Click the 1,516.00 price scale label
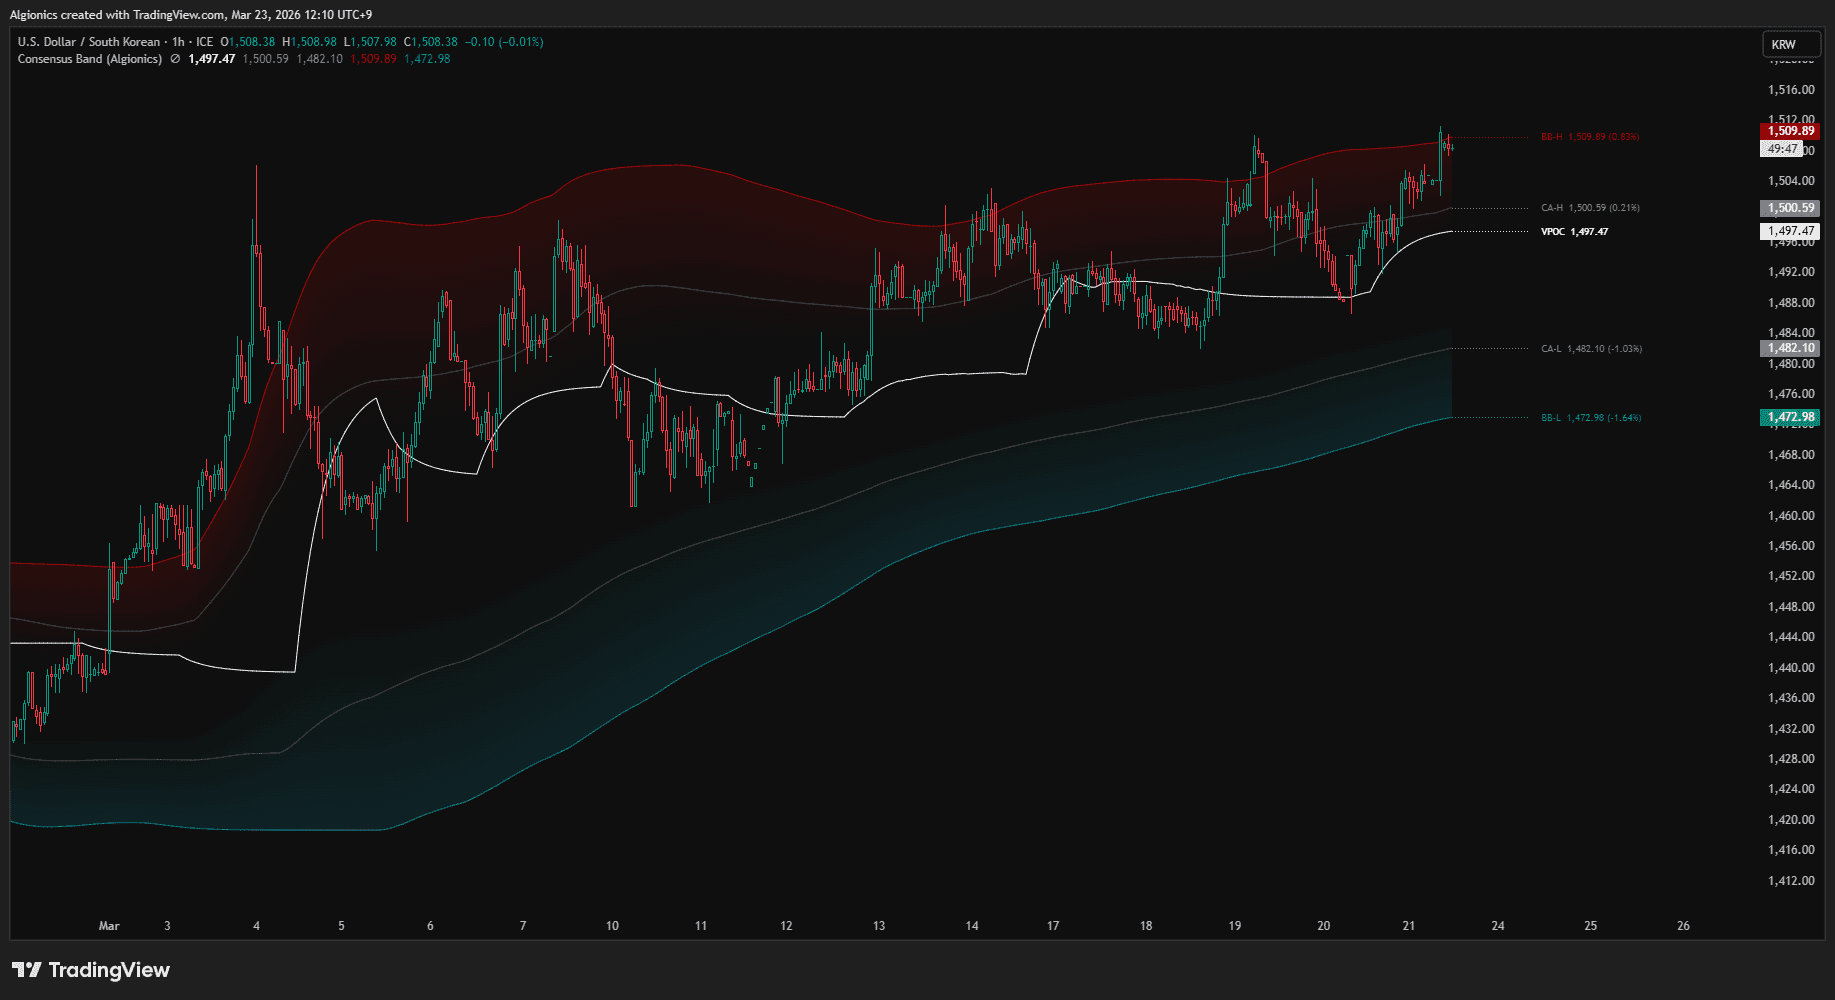1835x1000 pixels. (1791, 90)
